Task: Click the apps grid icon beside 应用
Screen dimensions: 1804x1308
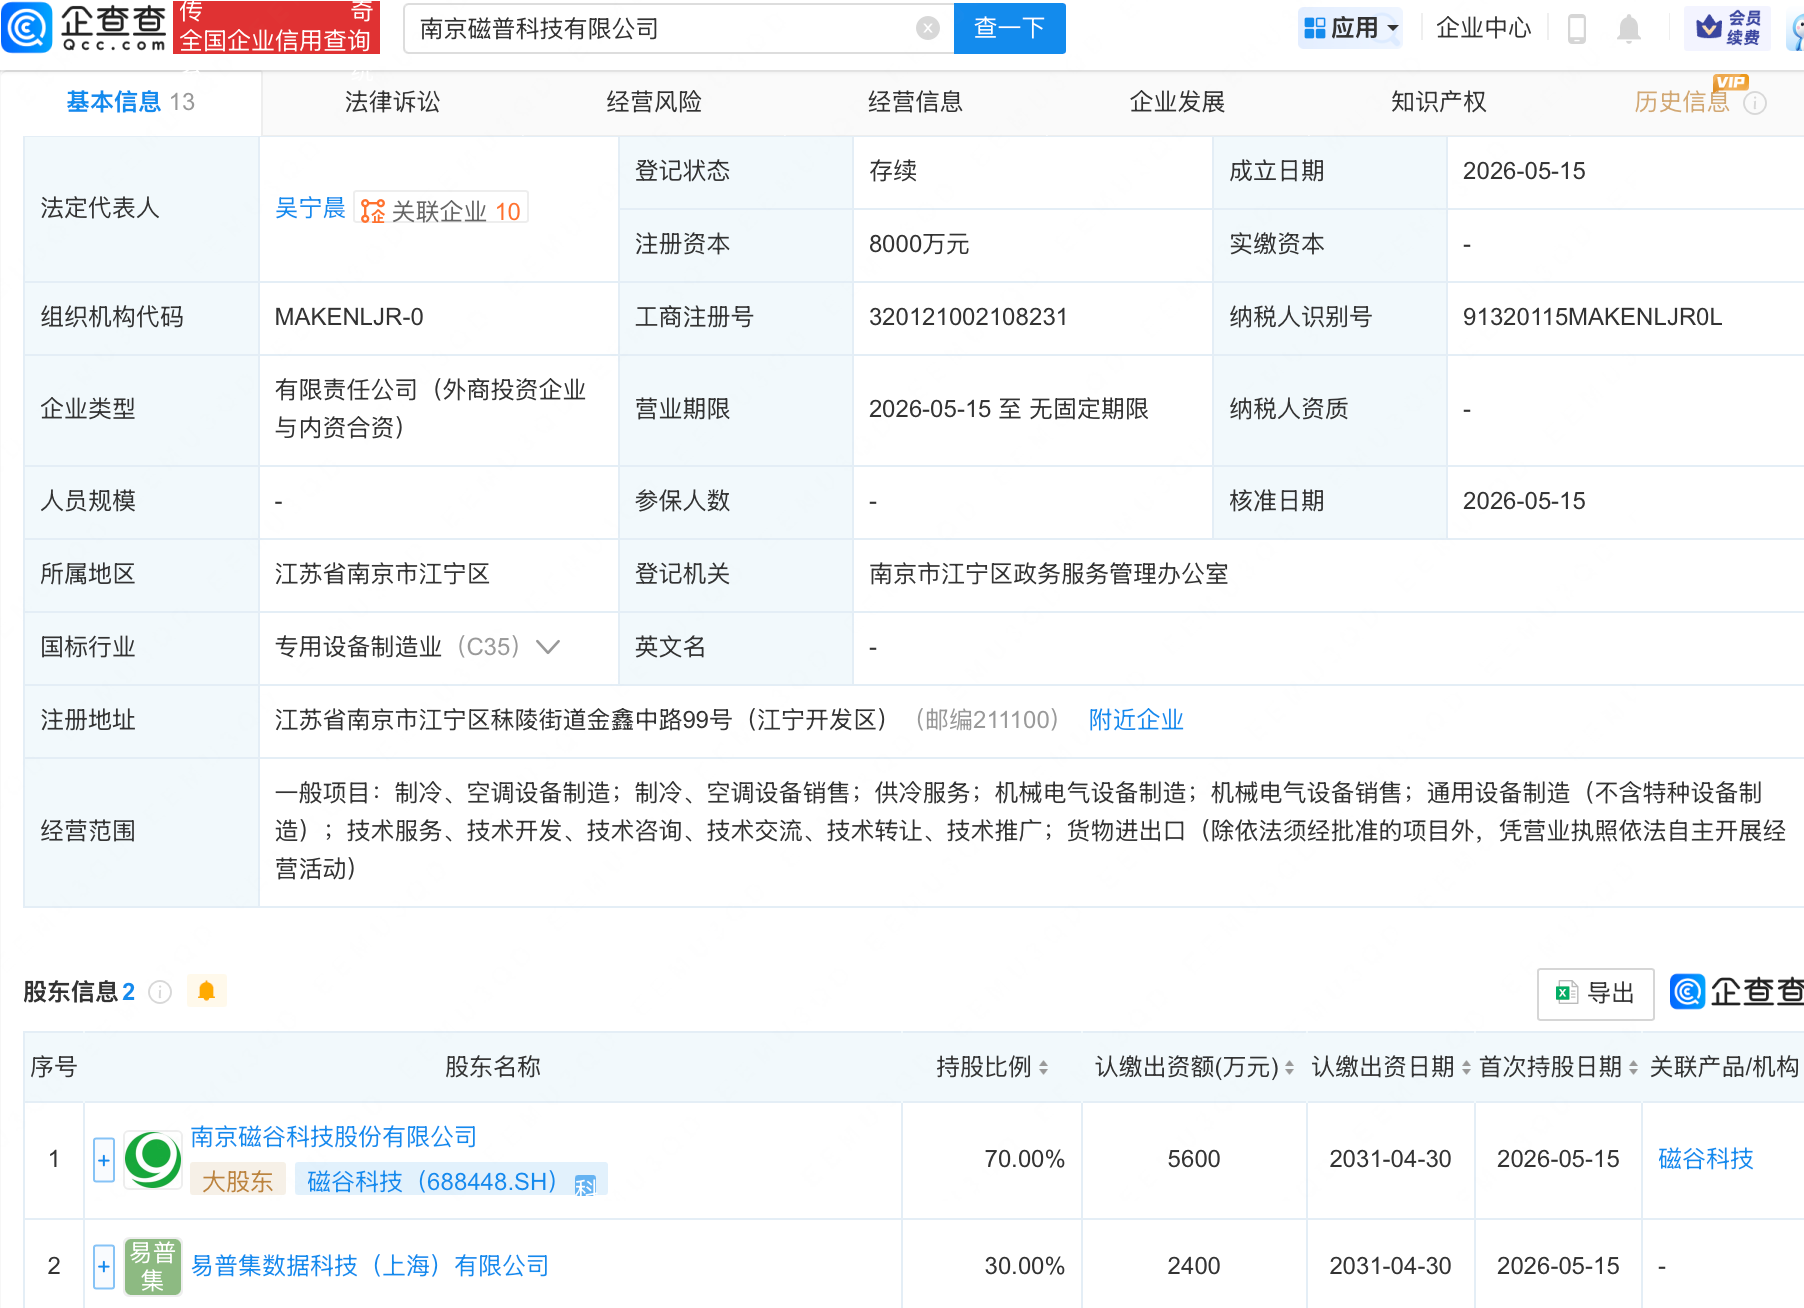Action: click(1315, 28)
